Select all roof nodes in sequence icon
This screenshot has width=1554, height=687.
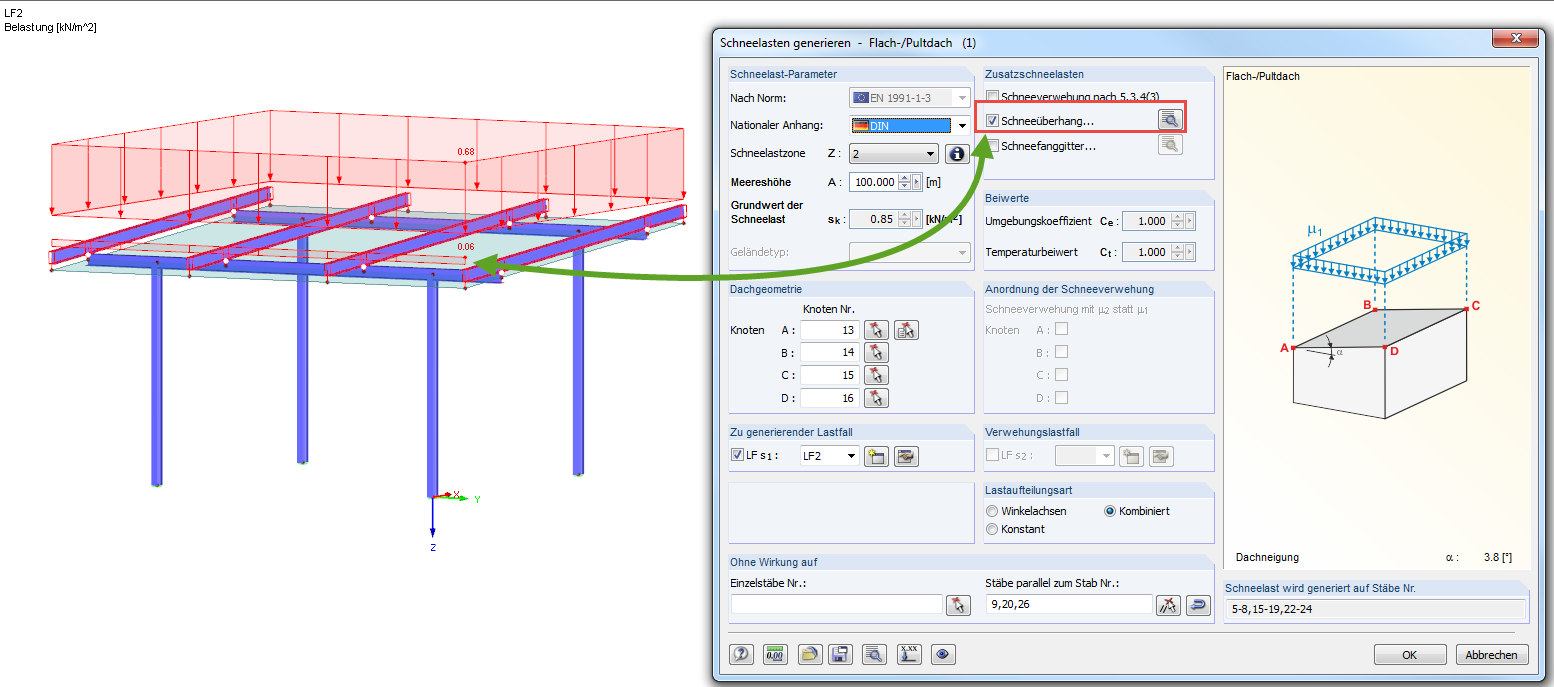coord(906,330)
